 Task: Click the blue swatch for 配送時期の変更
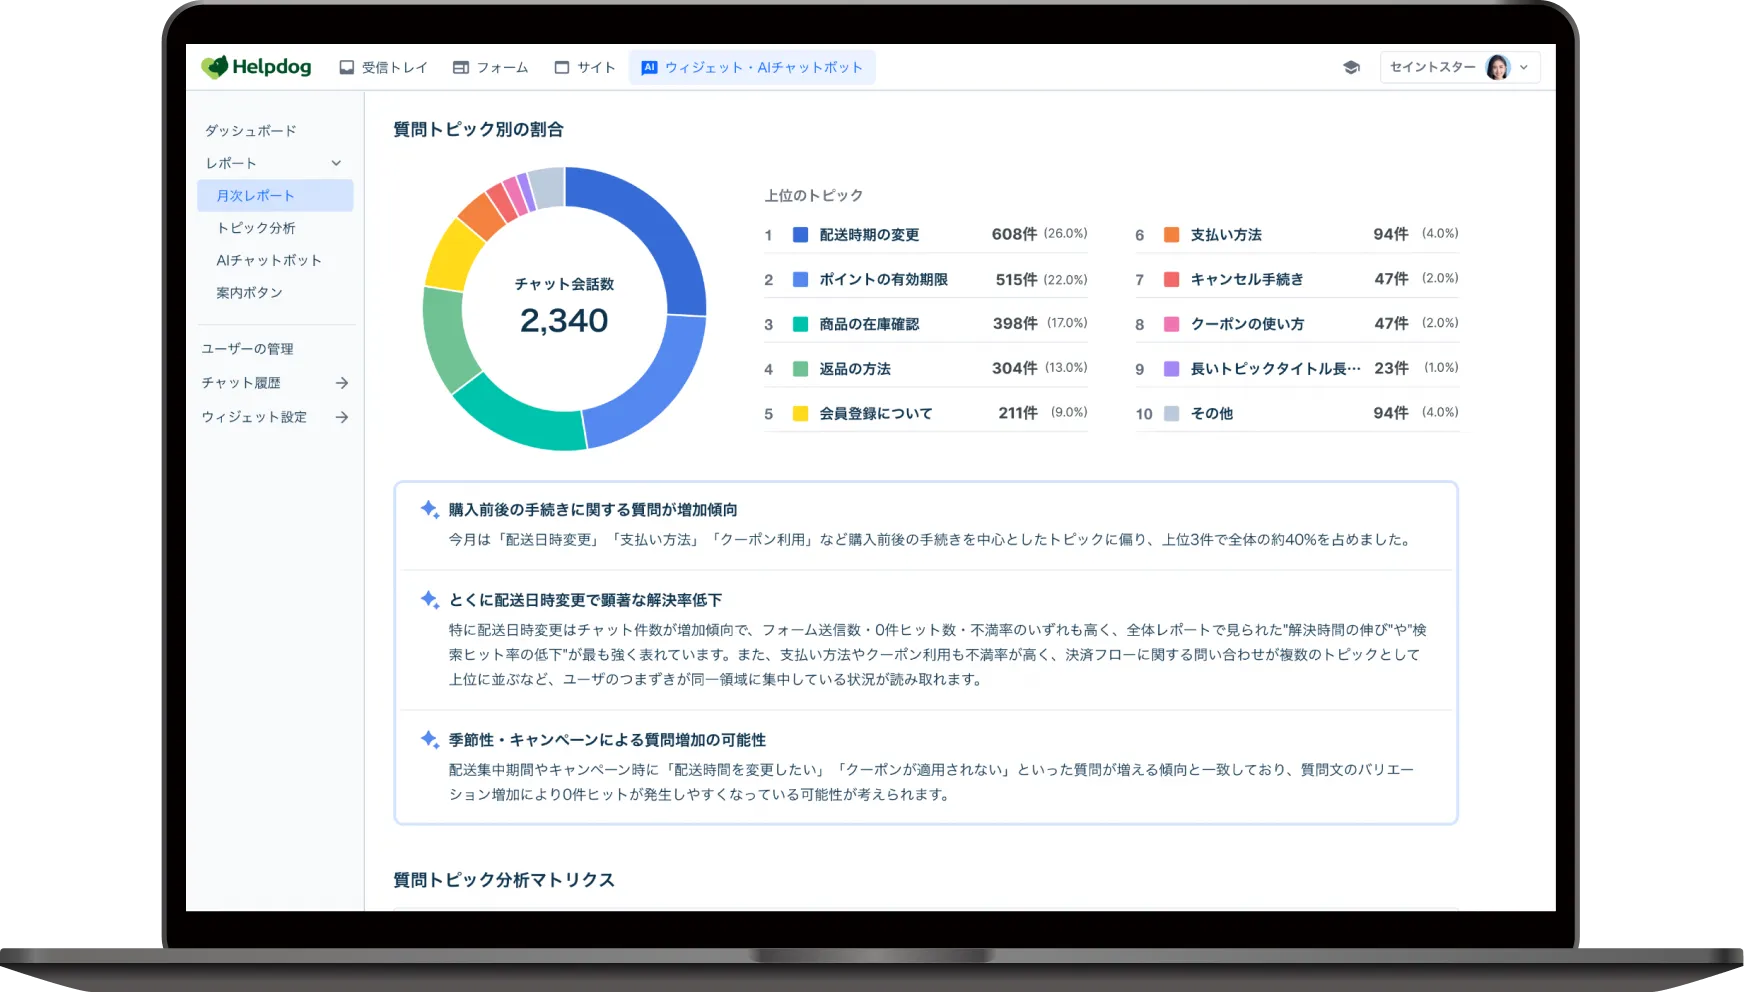tap(800, 235)
